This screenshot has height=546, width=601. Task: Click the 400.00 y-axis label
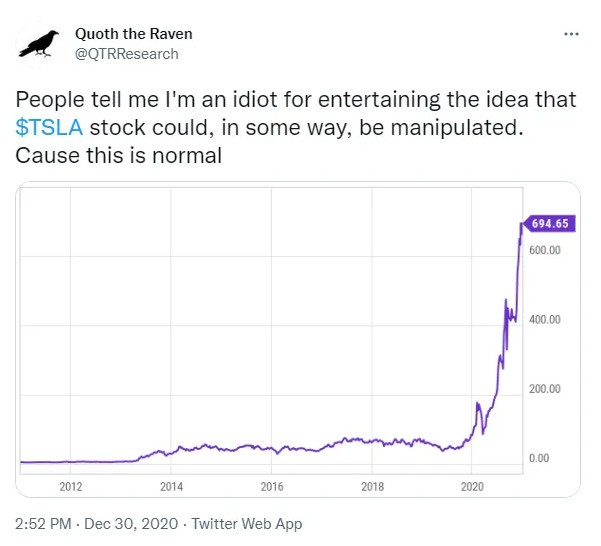545,320
